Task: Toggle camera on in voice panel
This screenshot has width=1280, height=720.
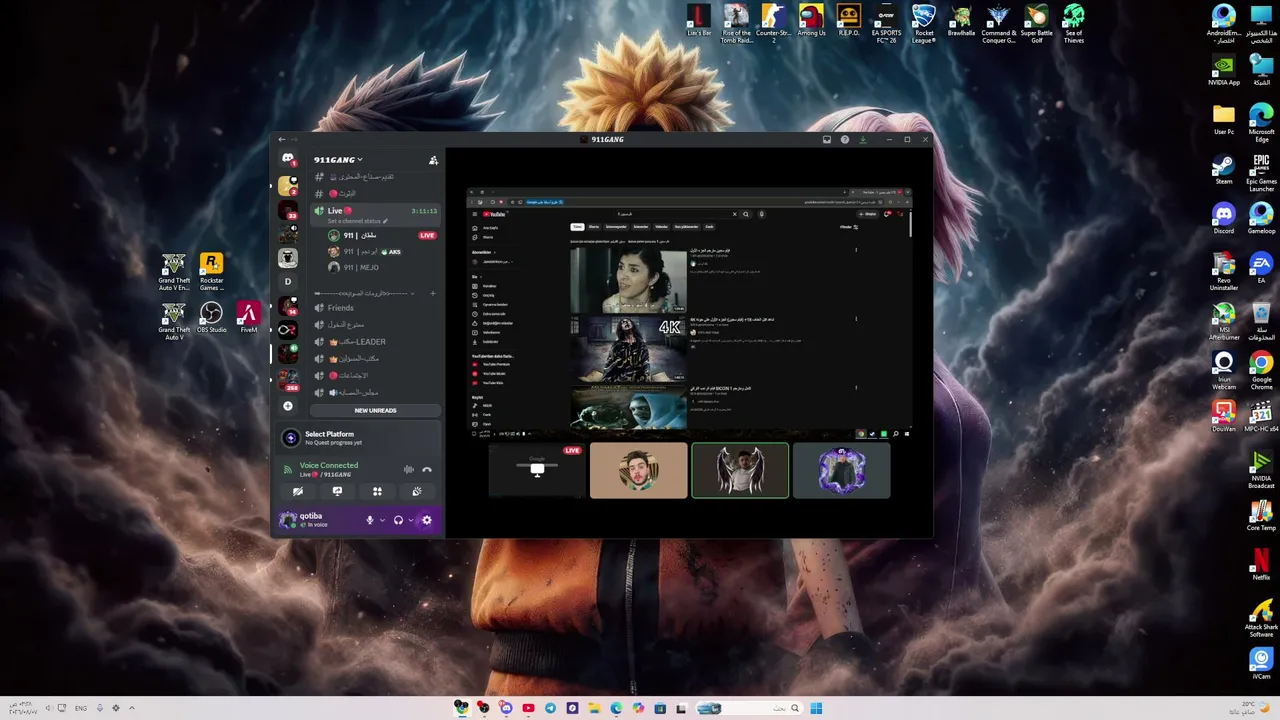Action: pos(297,491)
